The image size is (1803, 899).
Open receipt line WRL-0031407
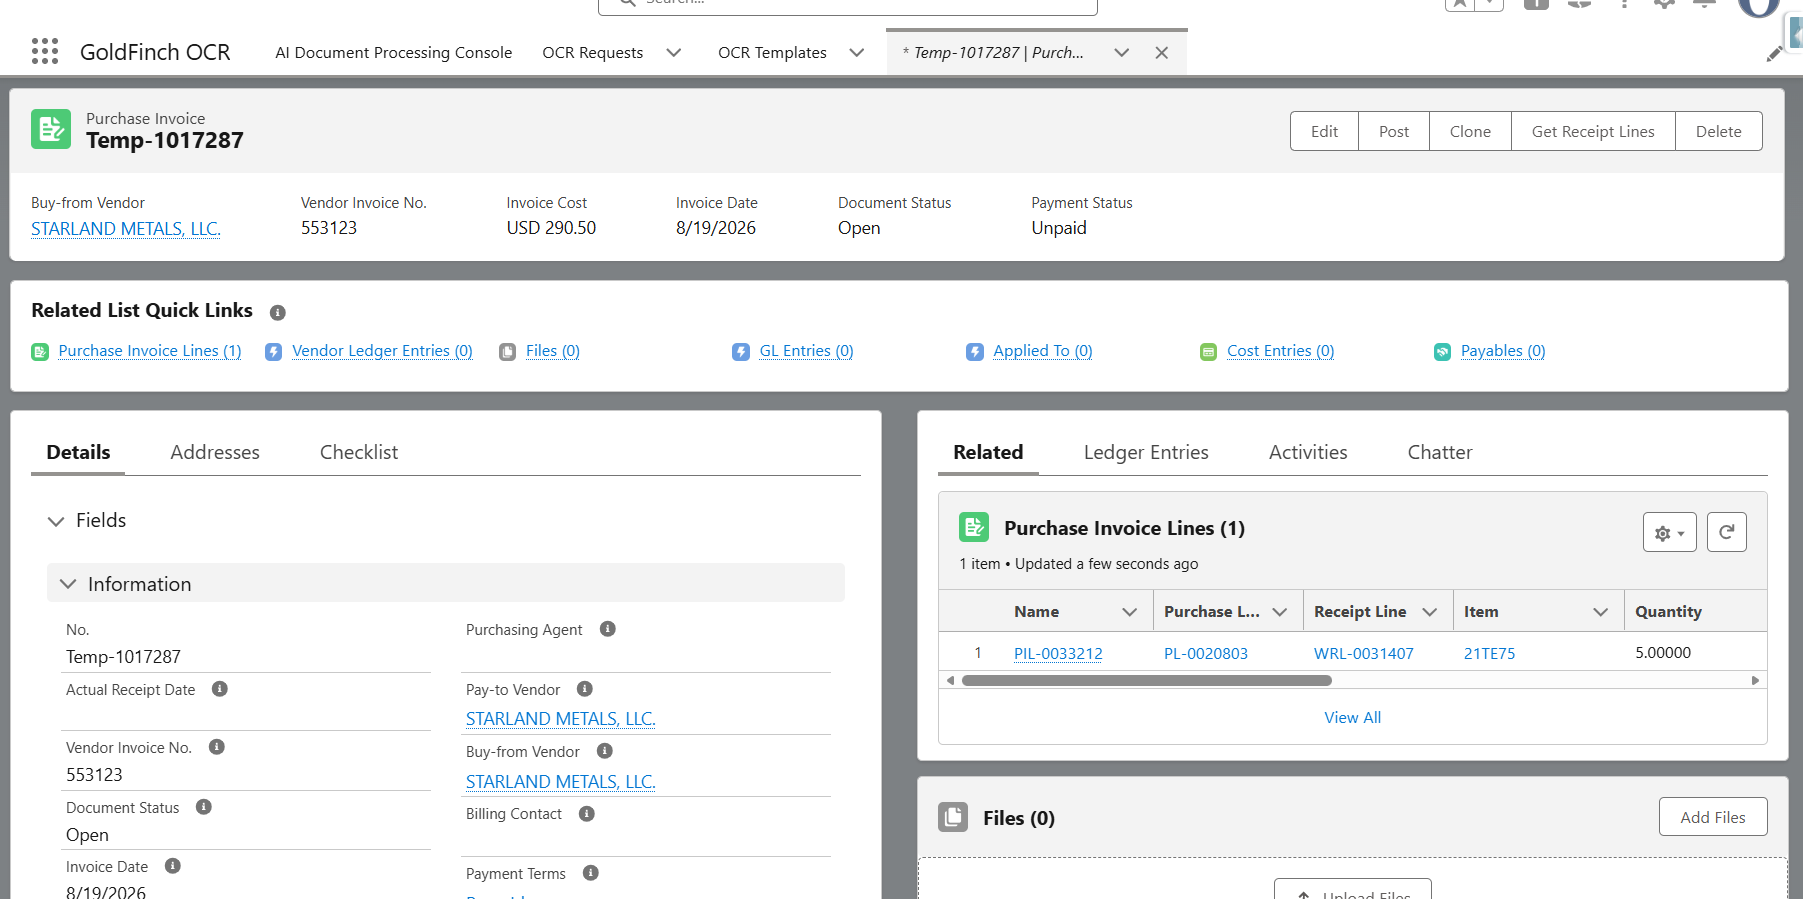pyautogui.click(x=1364, y=653)
